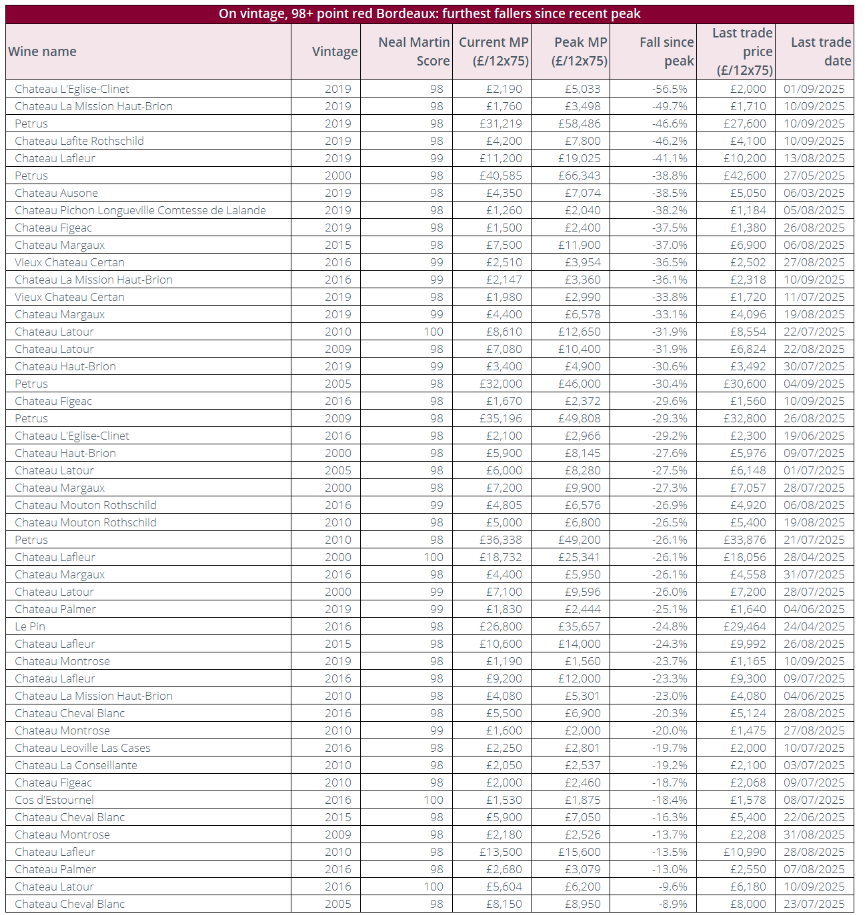The height and width of the screenshot is (915, 865).
Task: Select Petrus 2010 current price £36,338
Action: (501, 540)
